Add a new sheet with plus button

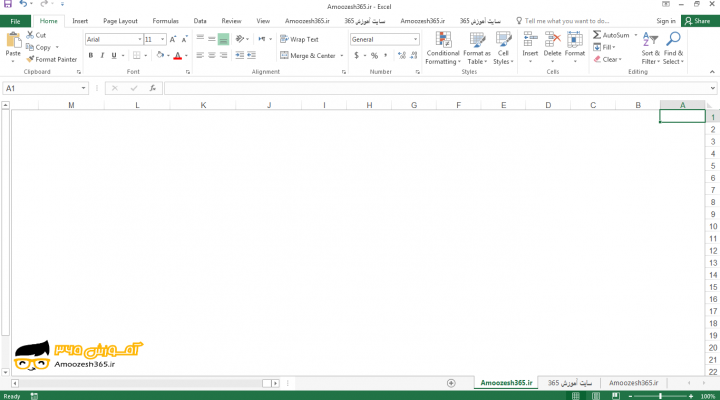click(451, 383)
